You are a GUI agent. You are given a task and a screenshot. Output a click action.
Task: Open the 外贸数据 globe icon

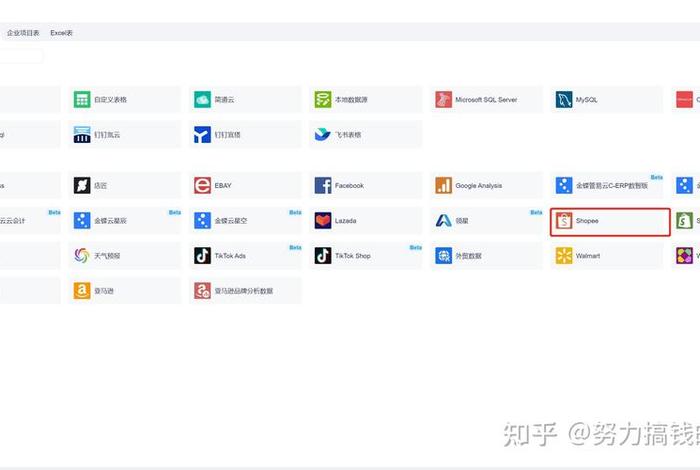click(x=443, y=256)
